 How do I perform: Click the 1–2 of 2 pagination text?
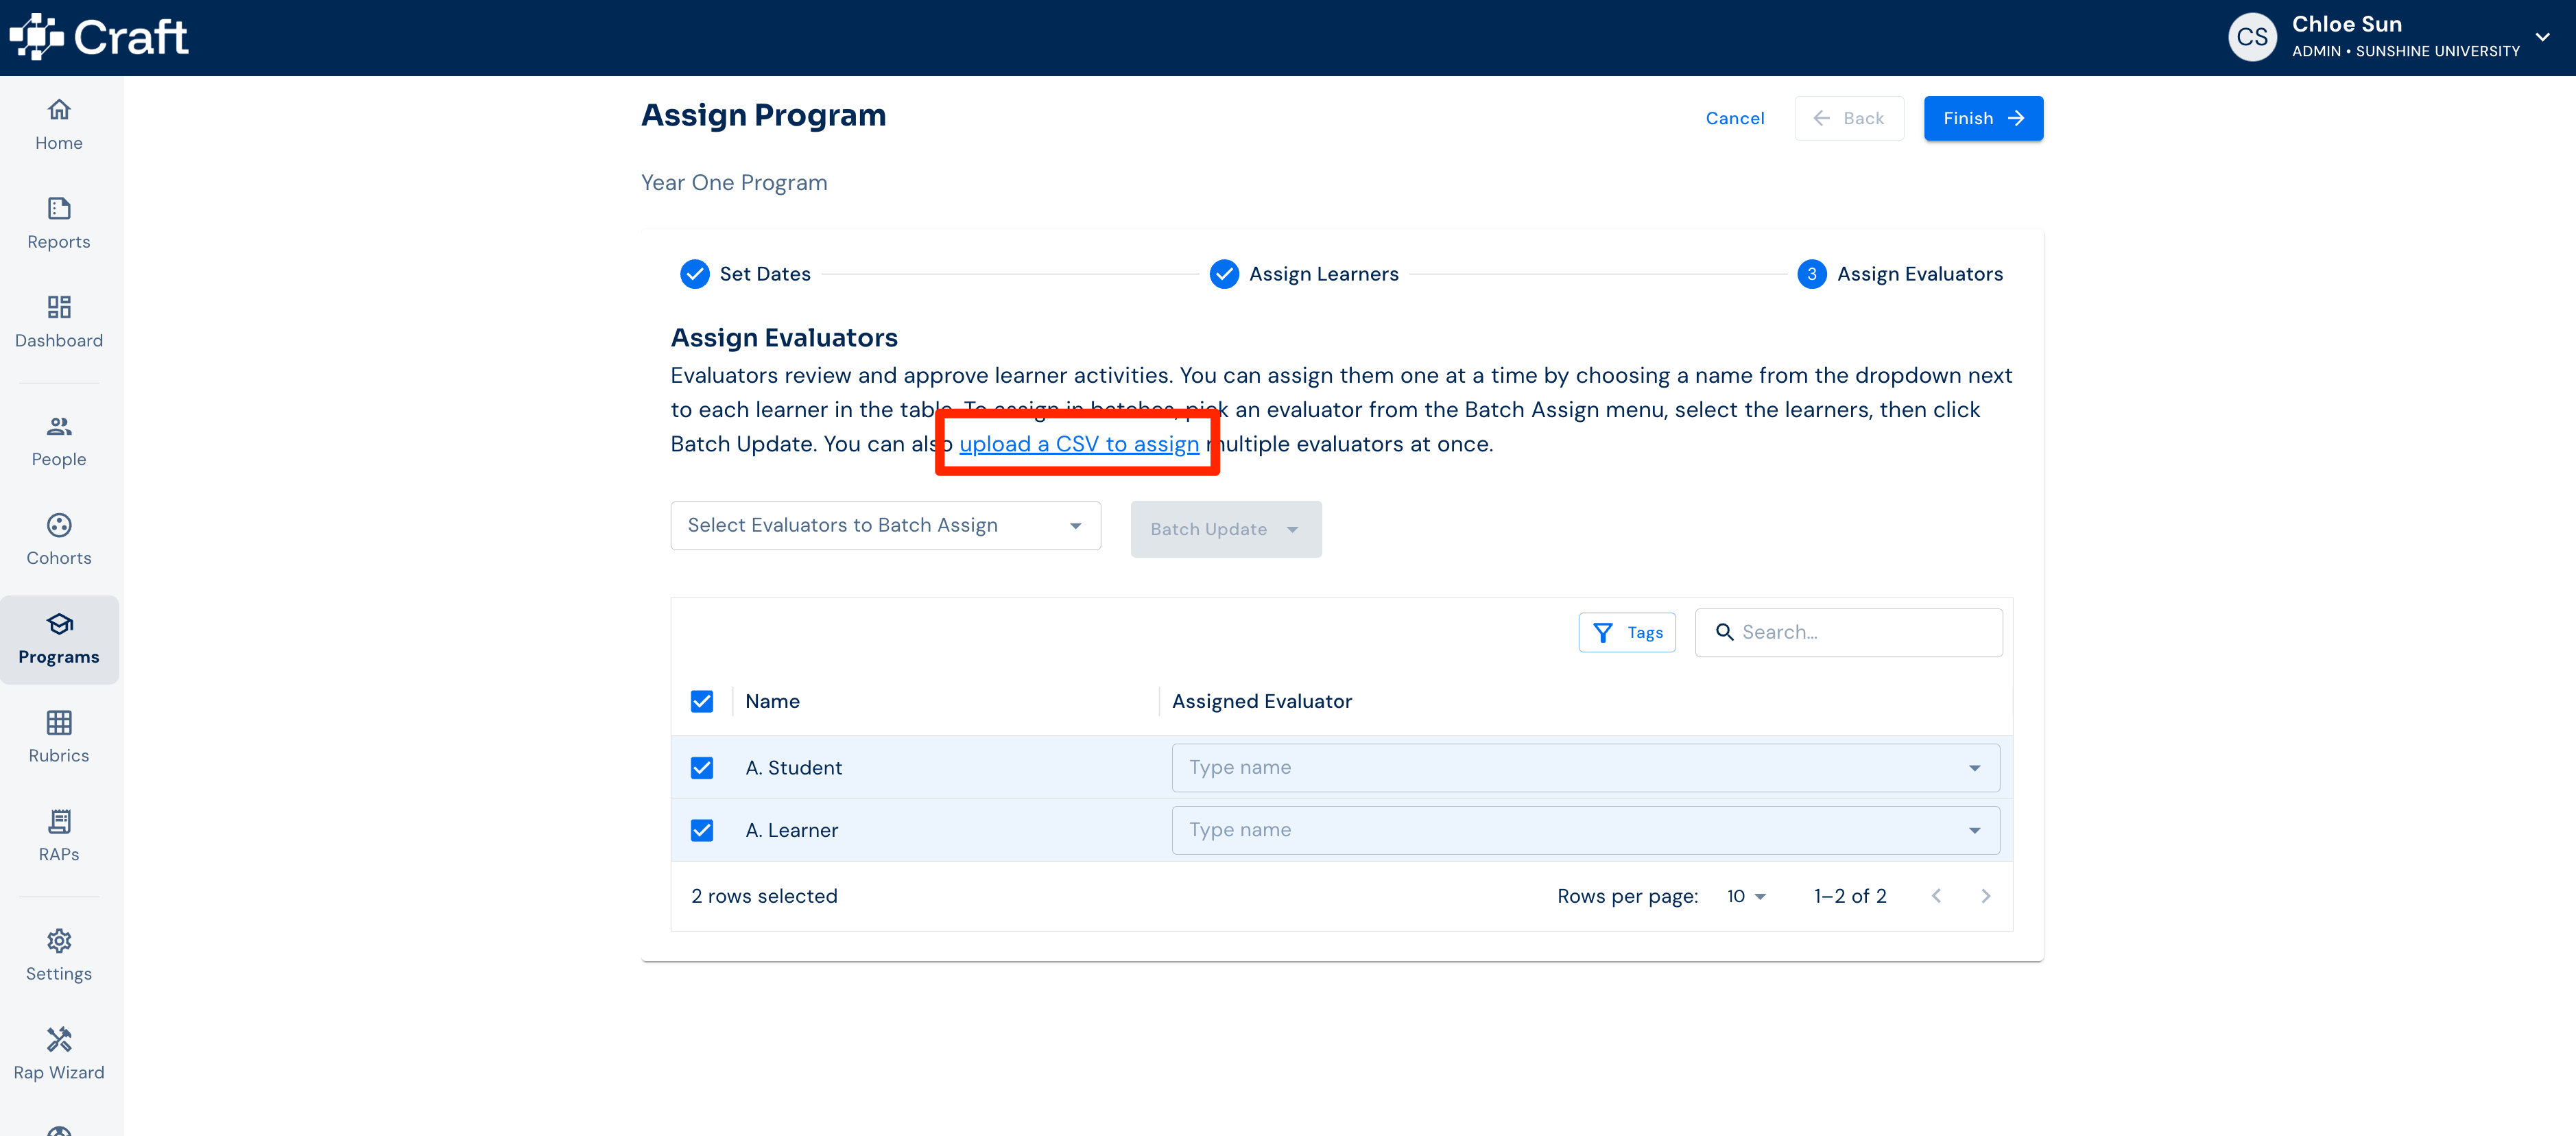(x=1850, y=896)
